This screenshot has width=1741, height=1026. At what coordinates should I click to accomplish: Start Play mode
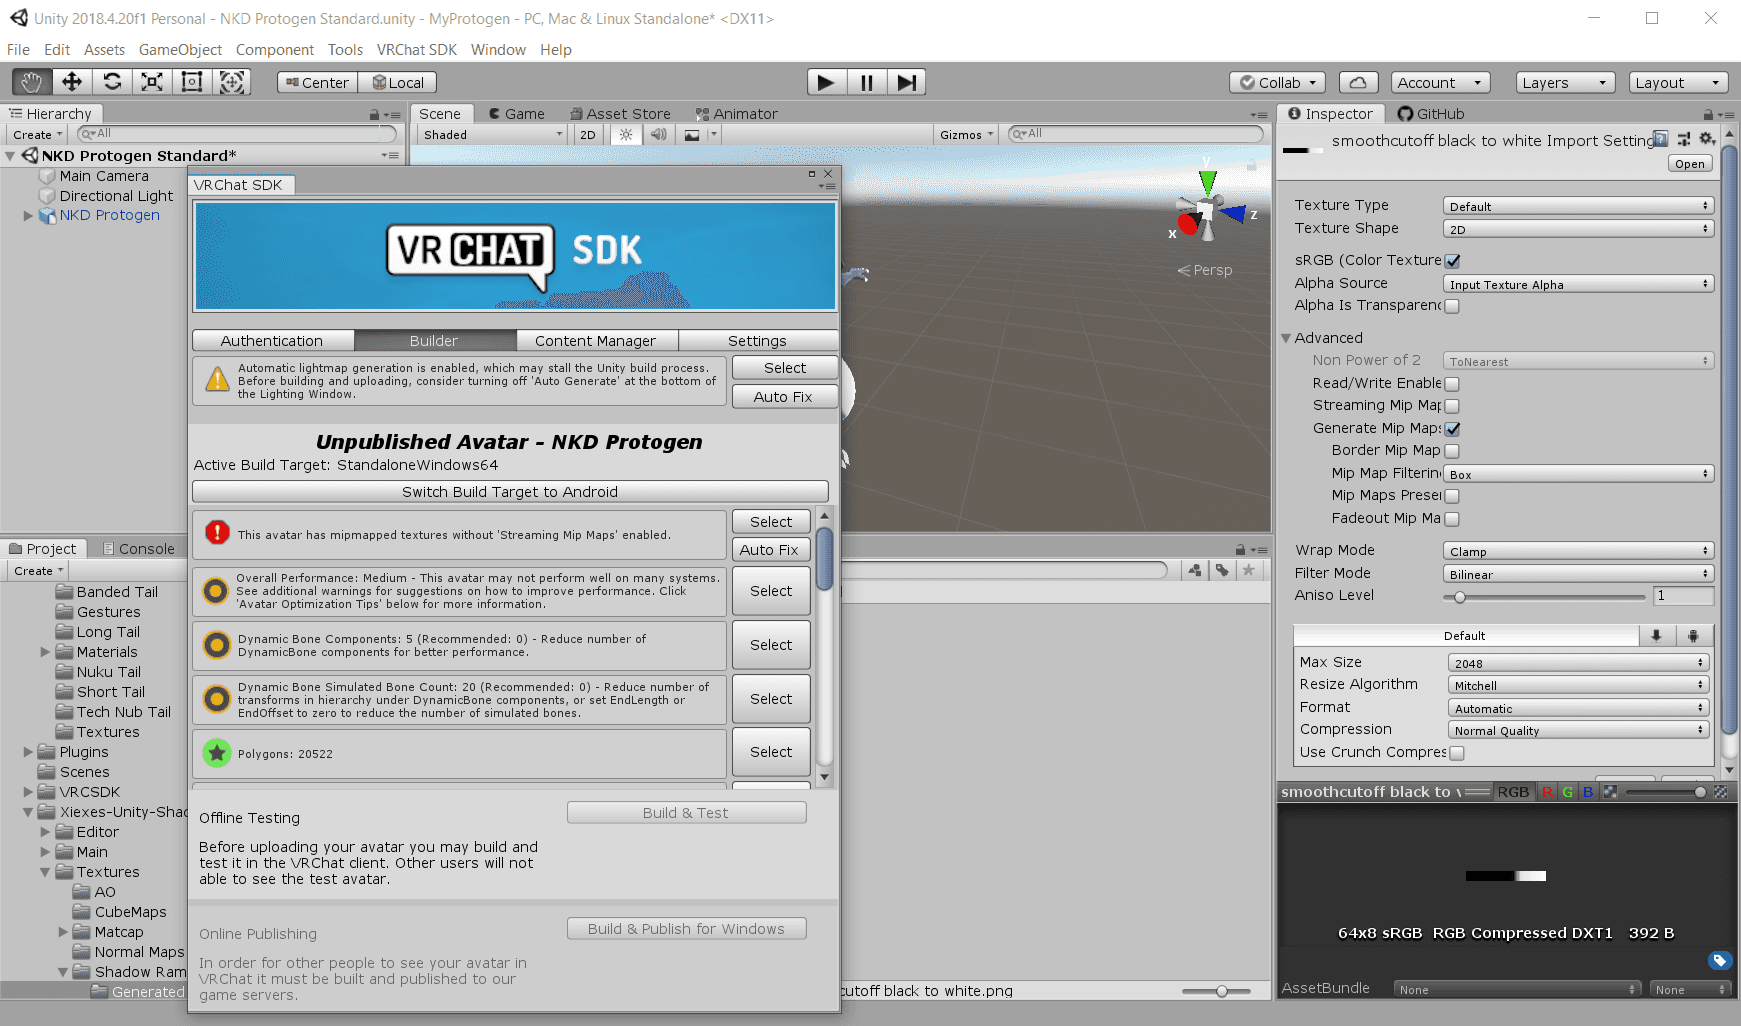tap(826, 82)
